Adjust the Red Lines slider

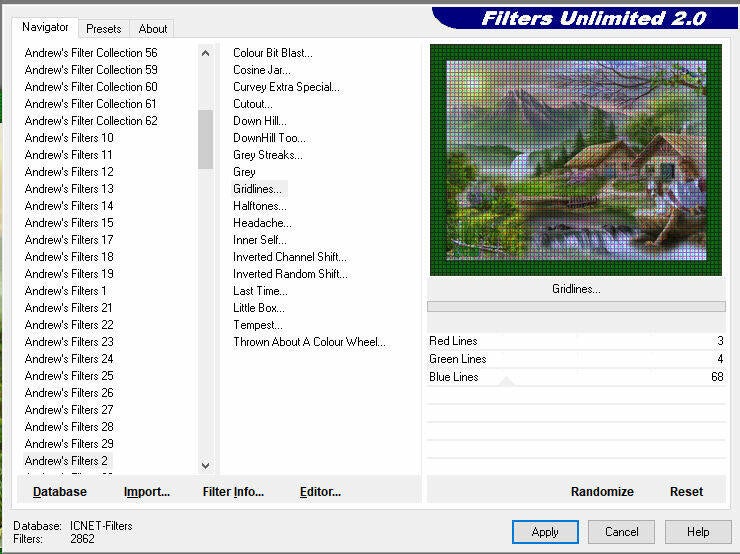tap(576, 341)
